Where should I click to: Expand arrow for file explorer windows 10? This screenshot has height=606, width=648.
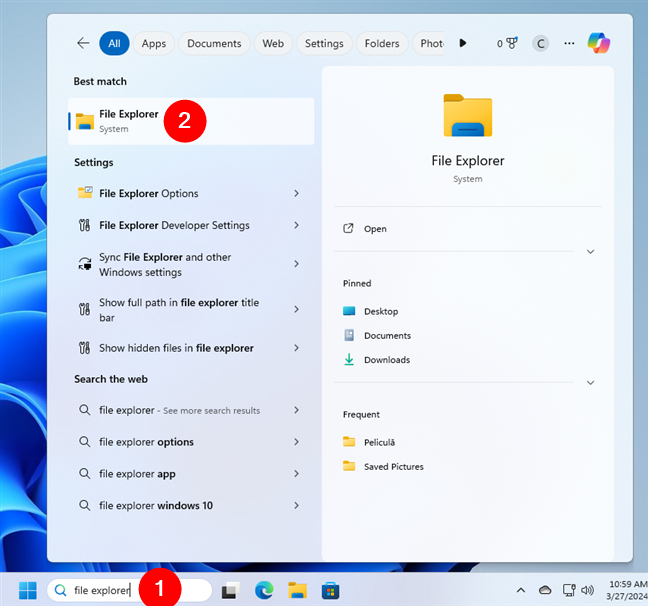[x=296, y=506]
